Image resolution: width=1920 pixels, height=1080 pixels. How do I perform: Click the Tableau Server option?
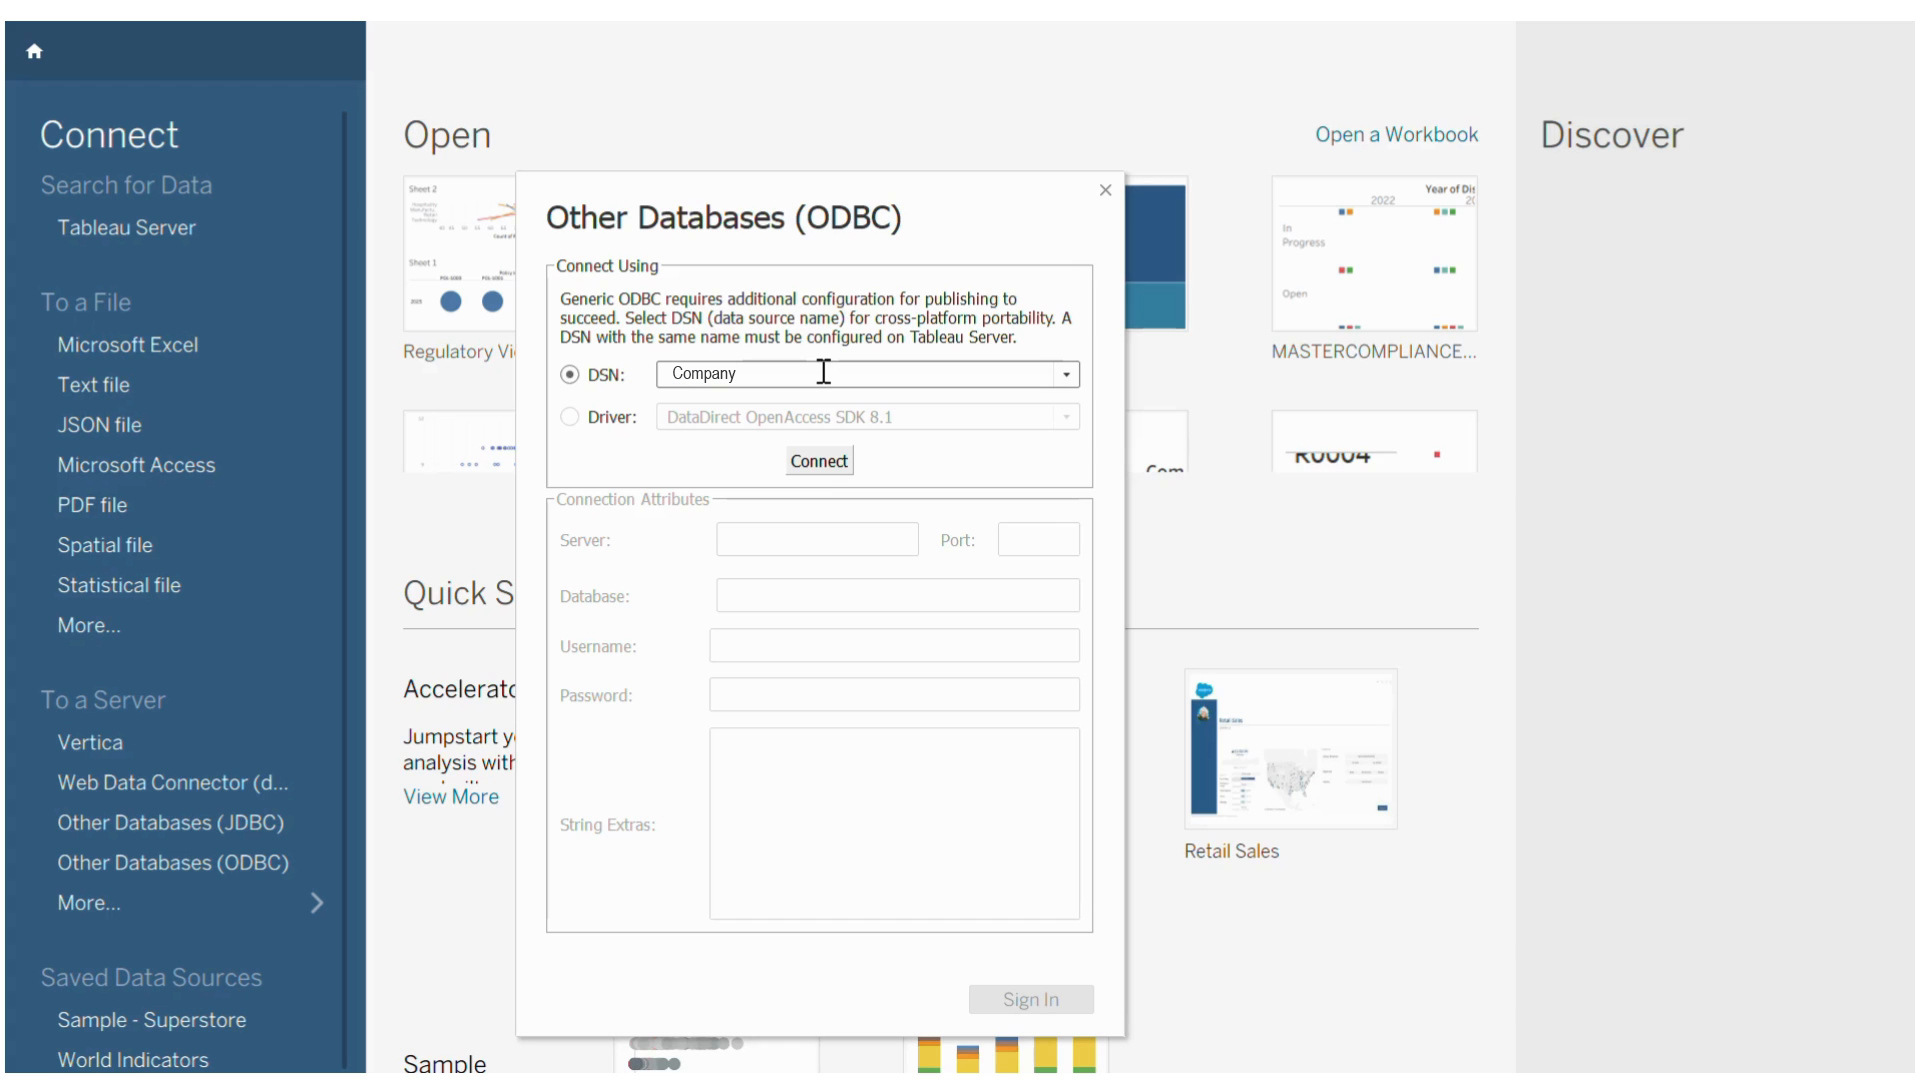coord(127,228)
